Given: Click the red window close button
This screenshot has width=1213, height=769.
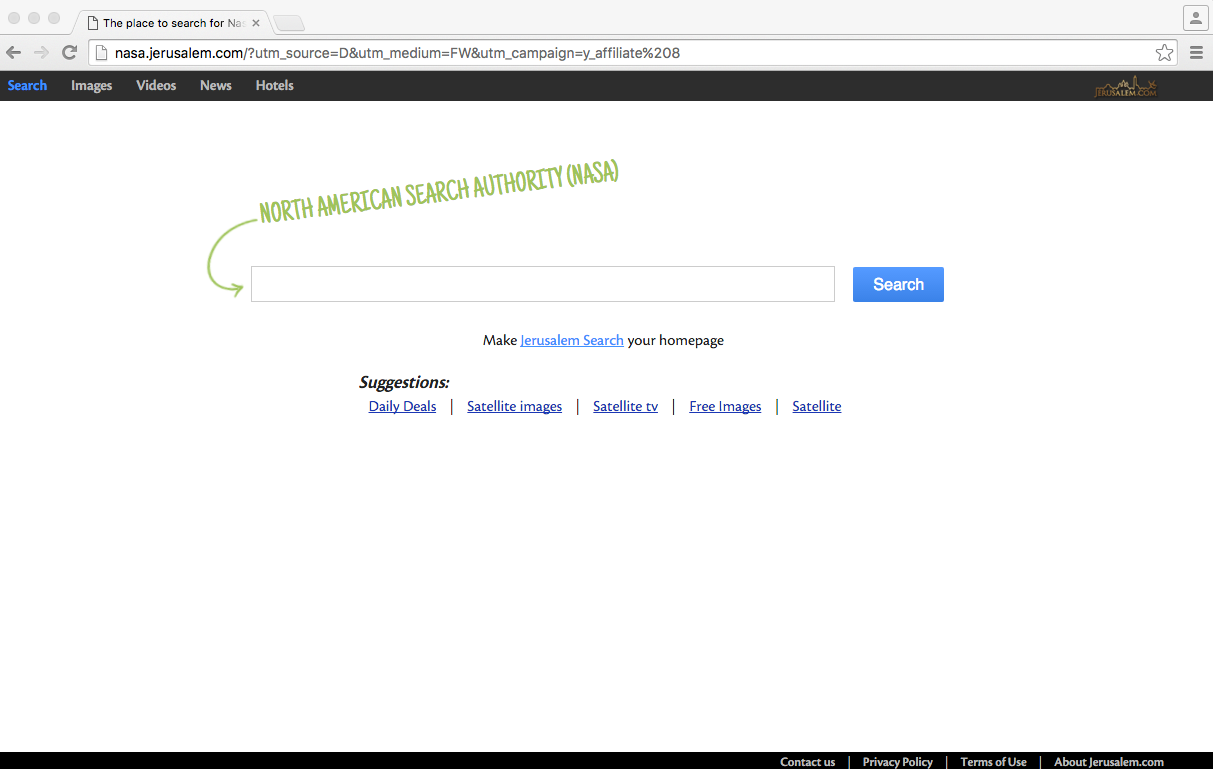Looking at the screenshot, I should 14,18.
